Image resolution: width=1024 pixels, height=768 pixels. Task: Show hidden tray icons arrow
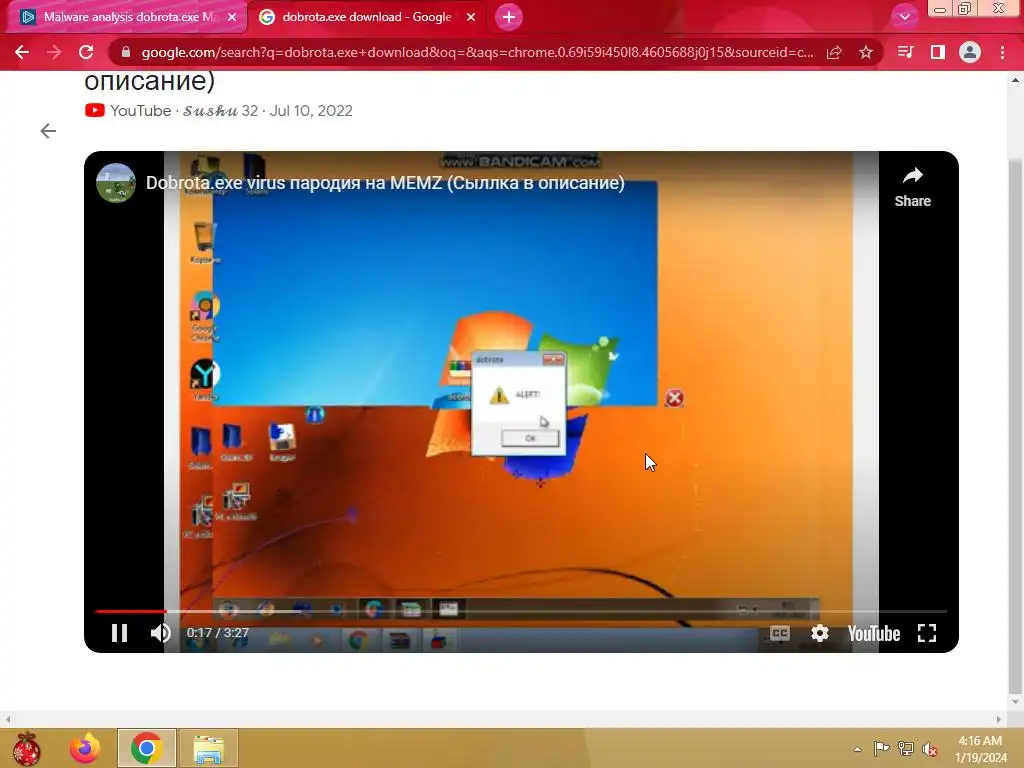pyautogui.click(x=857, y=749)
